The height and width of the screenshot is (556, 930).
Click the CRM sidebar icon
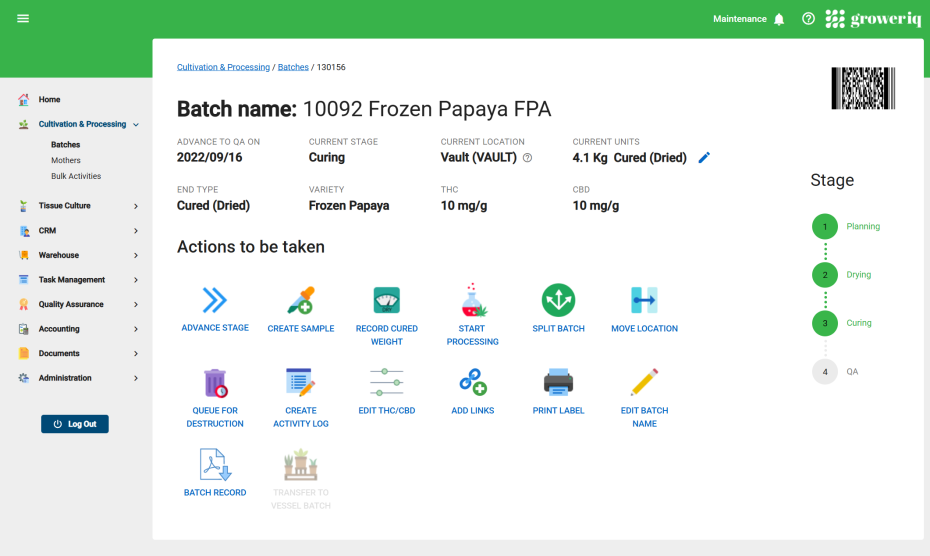pos(24,231)
